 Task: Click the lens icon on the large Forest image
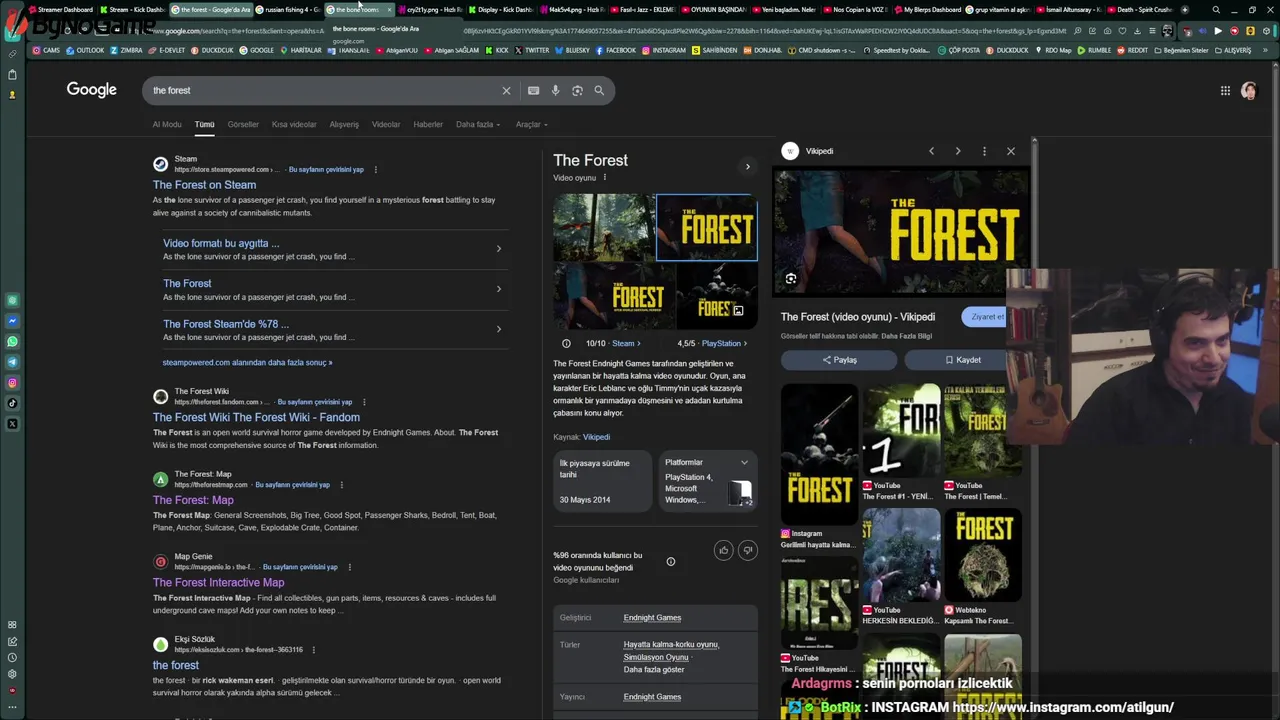[791, 279]
